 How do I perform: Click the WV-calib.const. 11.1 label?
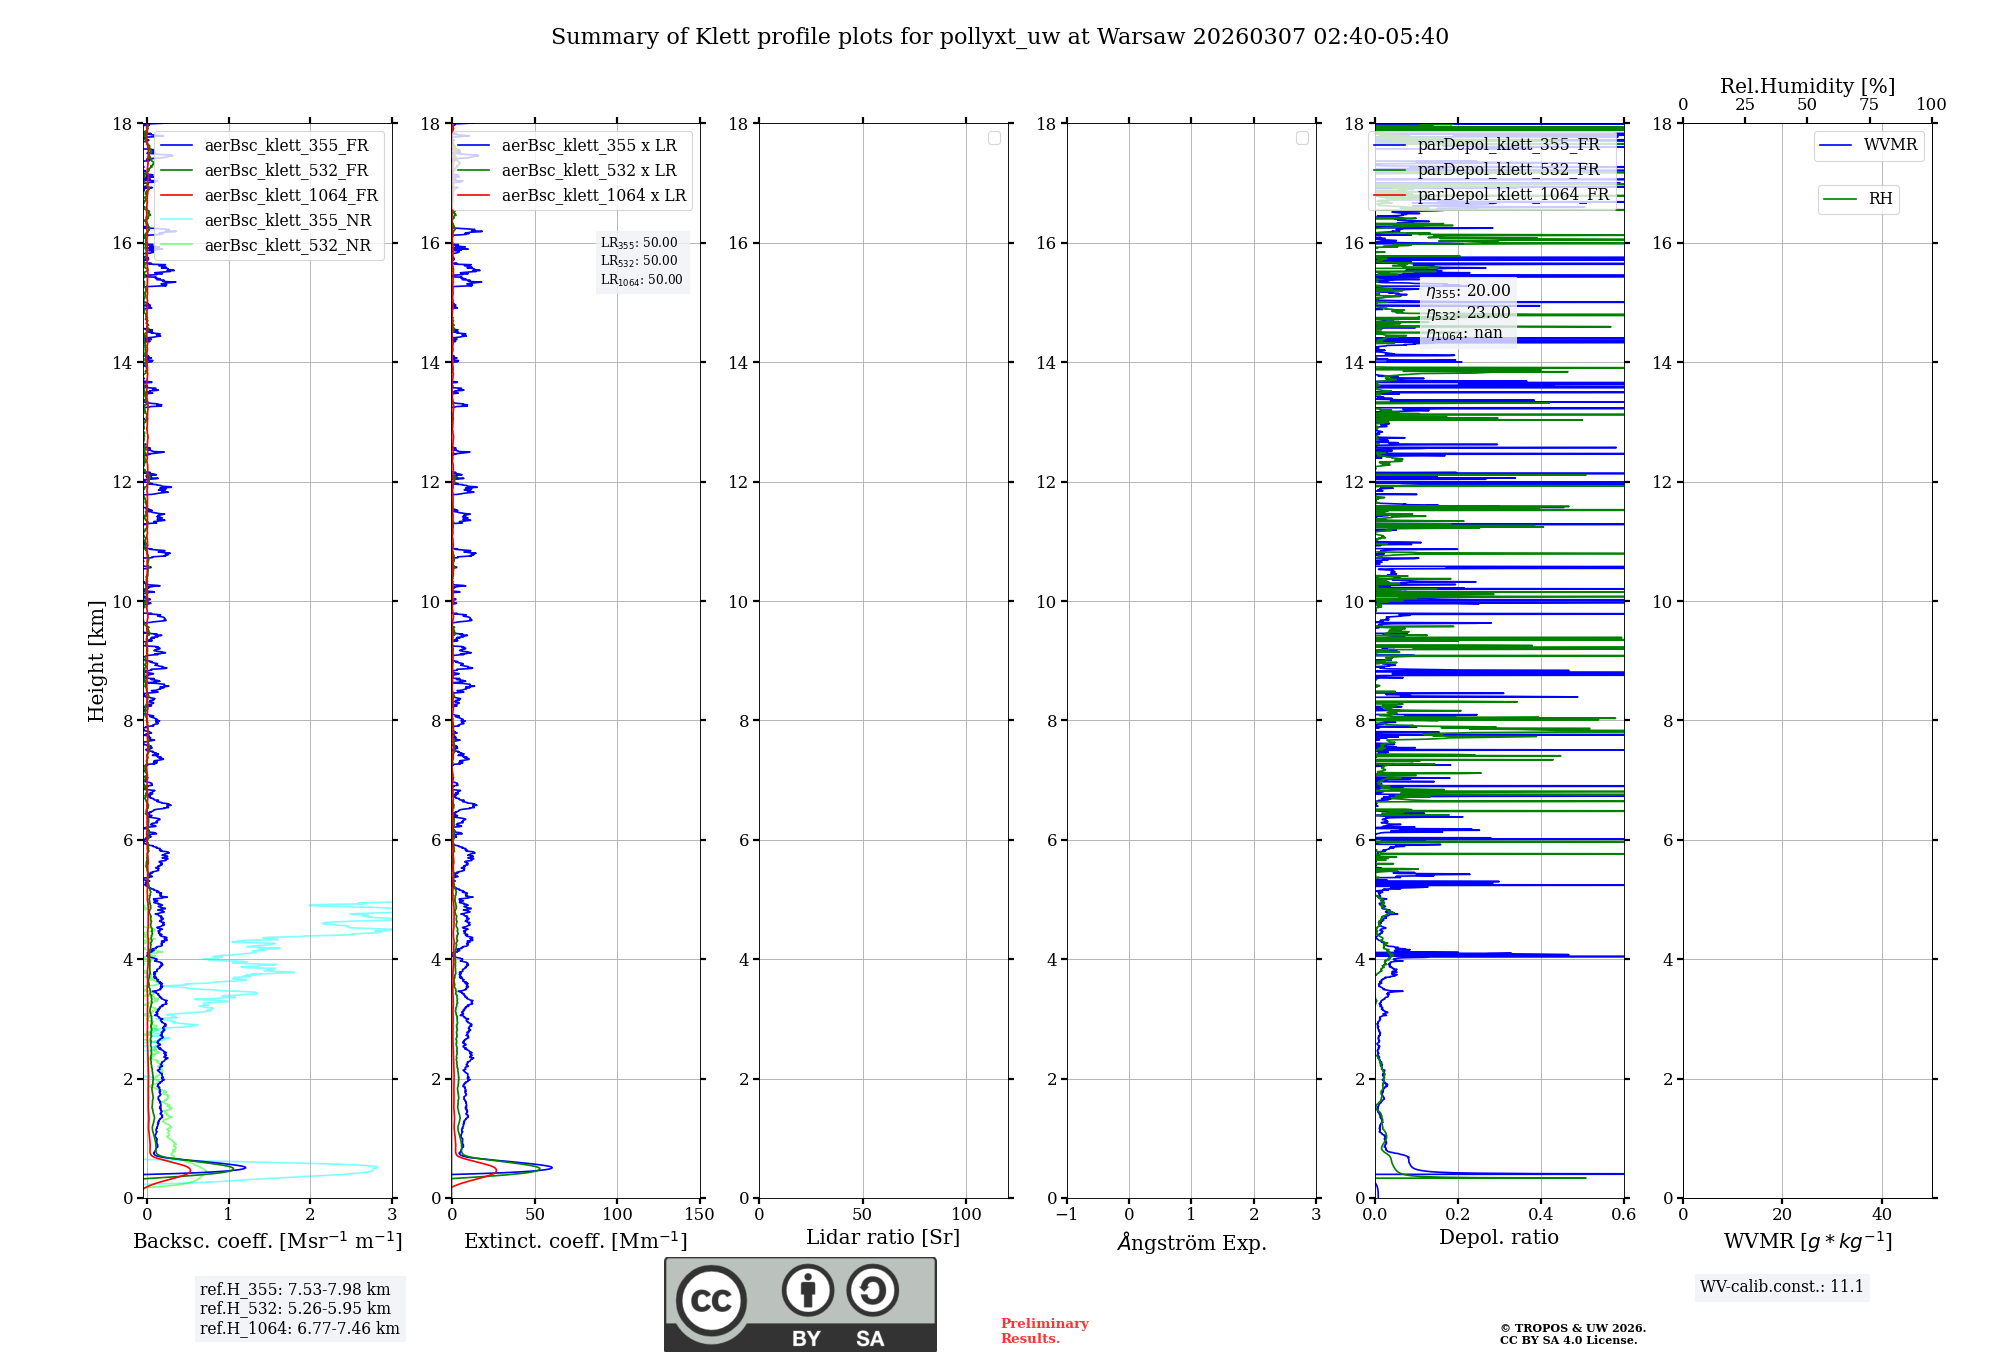pos(1782,1286)
